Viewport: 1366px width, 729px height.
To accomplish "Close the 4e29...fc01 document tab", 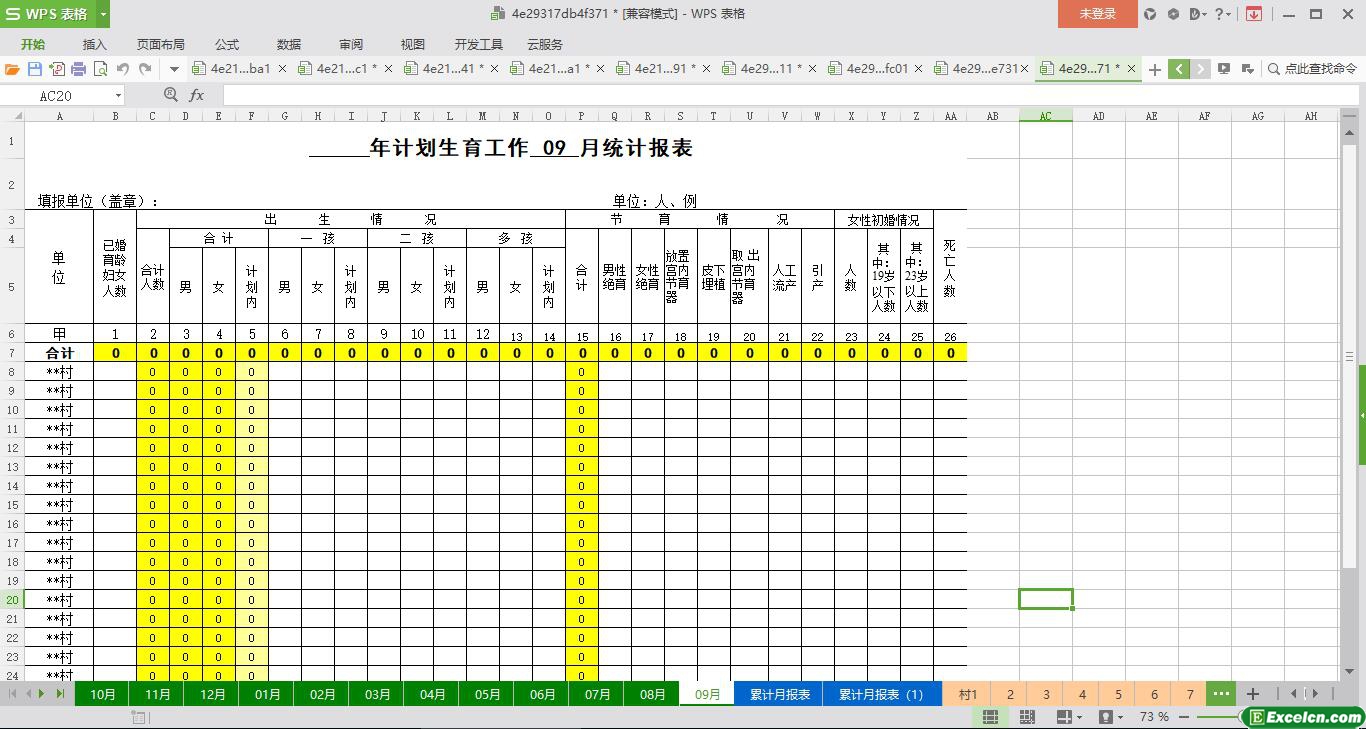I will (x=918, y=69).
